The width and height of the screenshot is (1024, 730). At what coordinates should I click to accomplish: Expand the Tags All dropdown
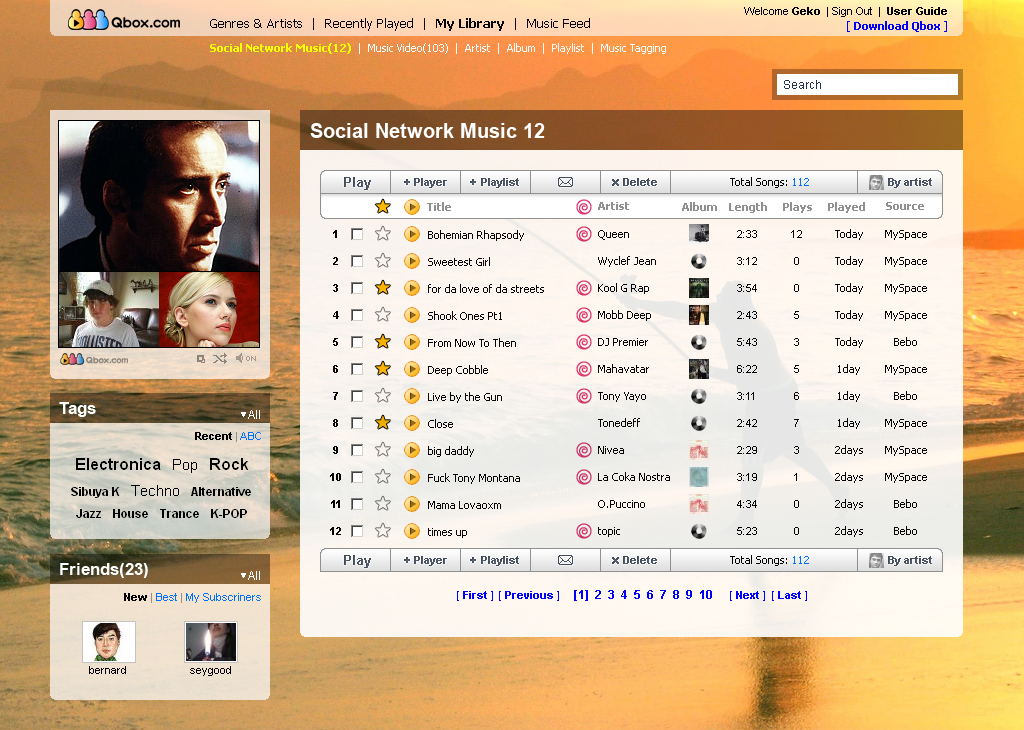[x=250, y=415]
